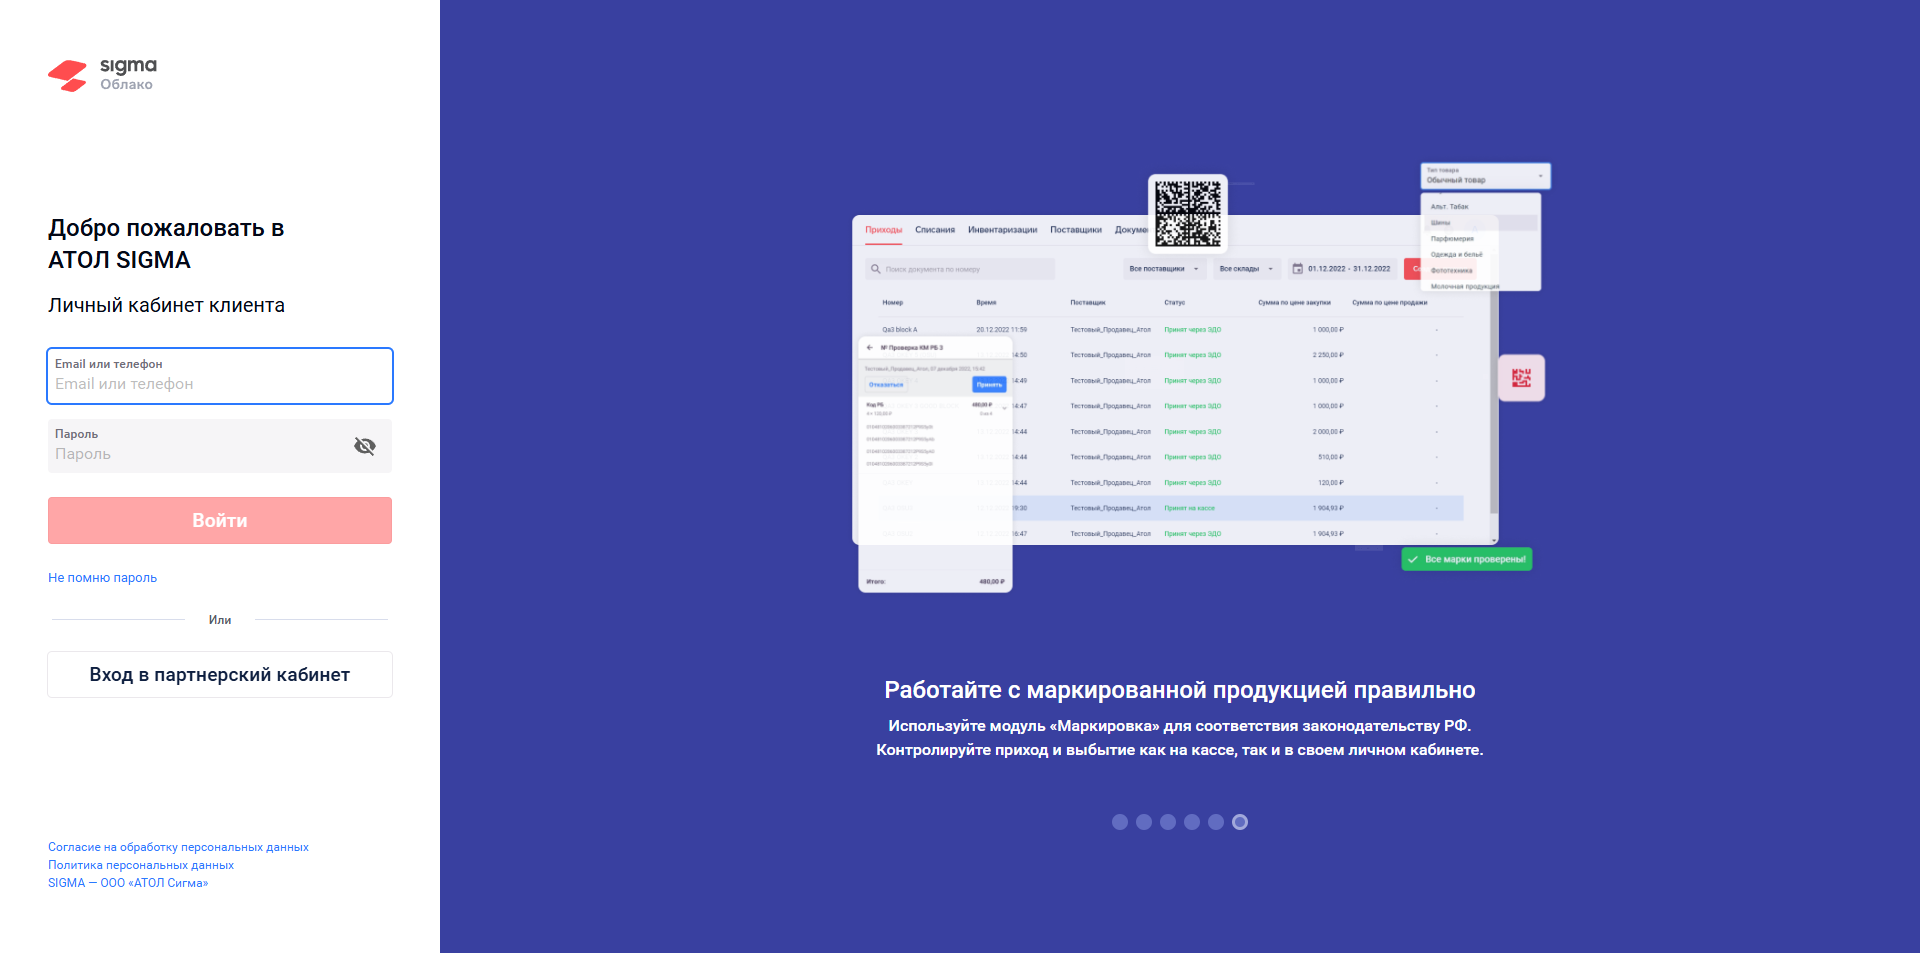Screen dimensions: 1920x953
Task: Focus the Email или телефон field
Action: click(220, 376)
